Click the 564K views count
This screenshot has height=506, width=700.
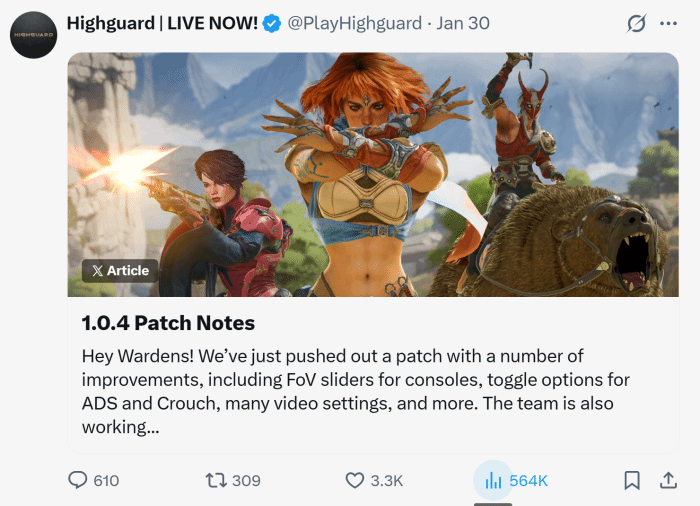click(529, 481)
